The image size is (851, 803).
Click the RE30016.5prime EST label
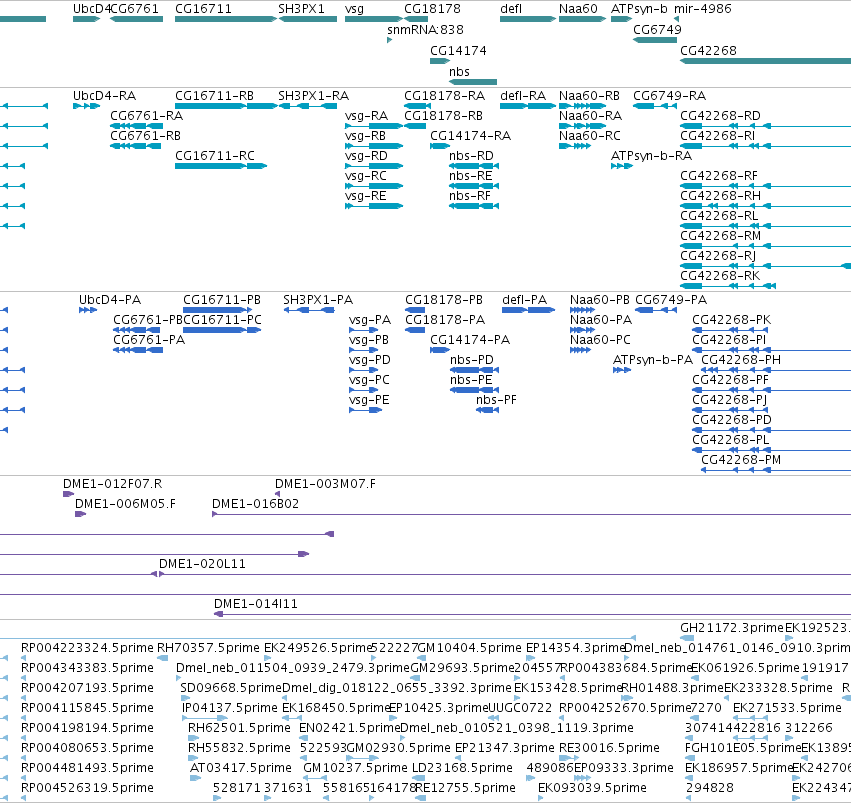pos(609,748)
